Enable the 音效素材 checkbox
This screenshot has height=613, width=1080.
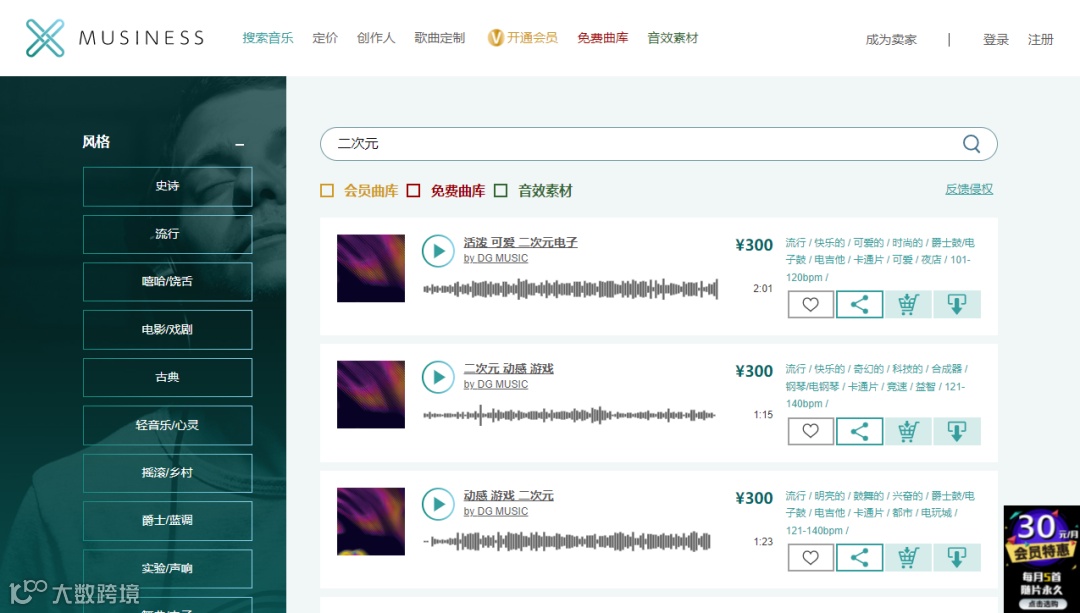point(501,191)
